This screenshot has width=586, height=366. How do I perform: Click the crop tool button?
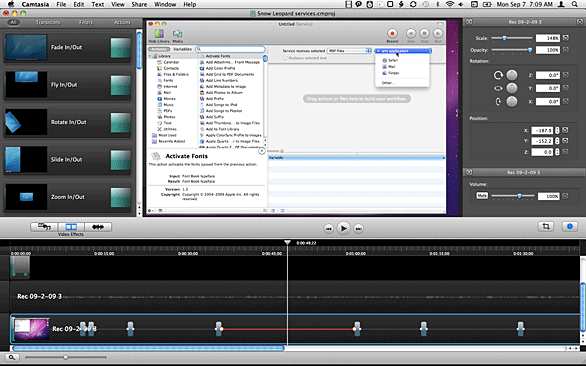tap(546, 226)
